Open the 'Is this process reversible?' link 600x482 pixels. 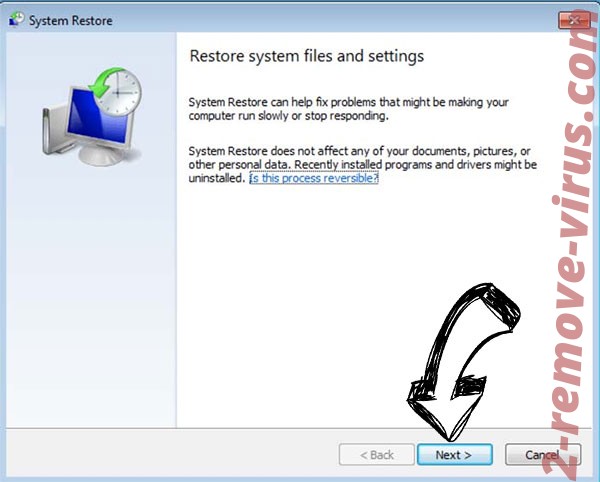coord(314,178)
